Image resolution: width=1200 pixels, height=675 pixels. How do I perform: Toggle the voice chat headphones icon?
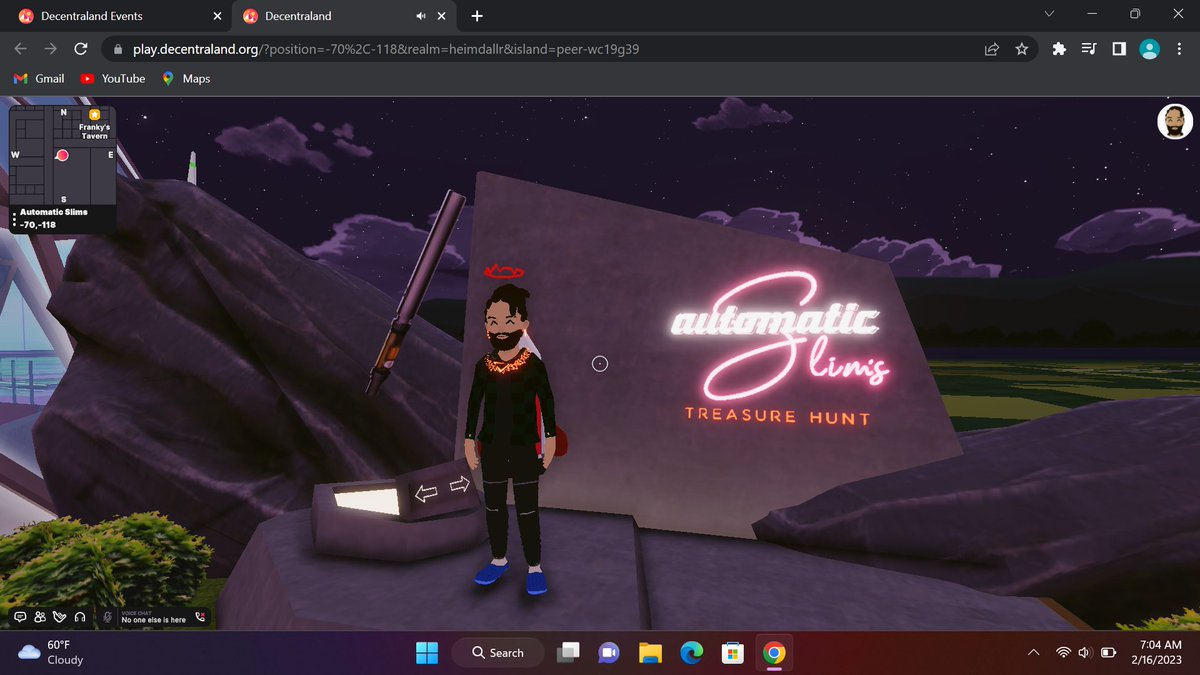tap(79, 617)
